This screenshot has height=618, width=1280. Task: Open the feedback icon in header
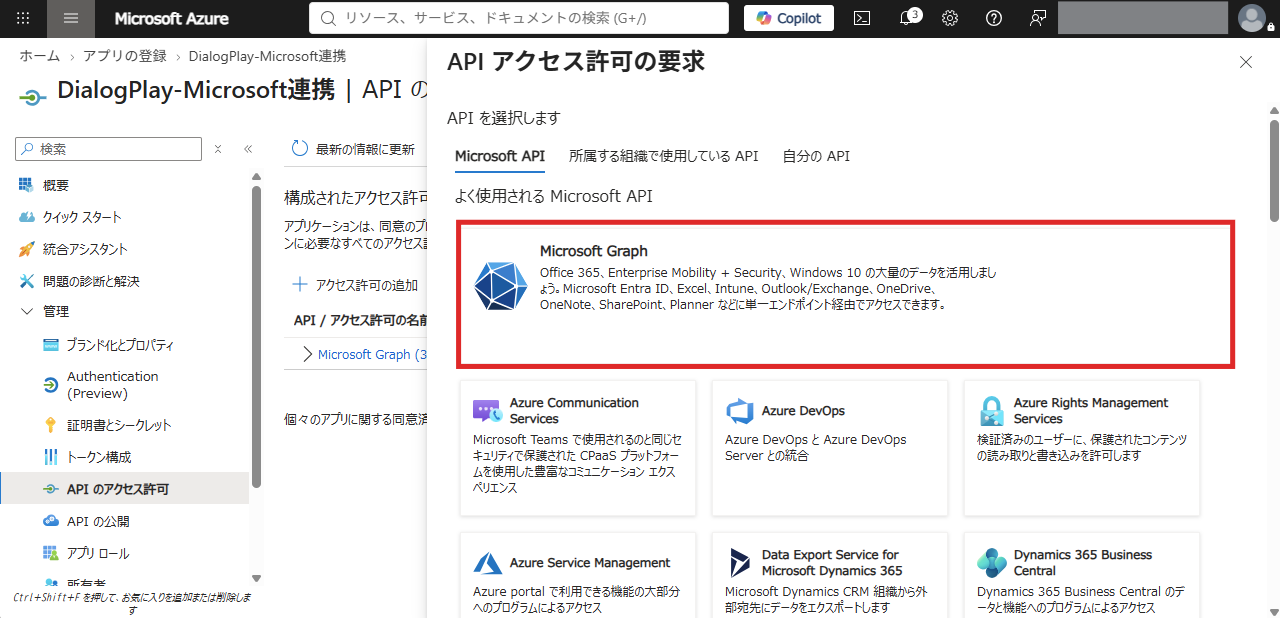point(1038,18)
